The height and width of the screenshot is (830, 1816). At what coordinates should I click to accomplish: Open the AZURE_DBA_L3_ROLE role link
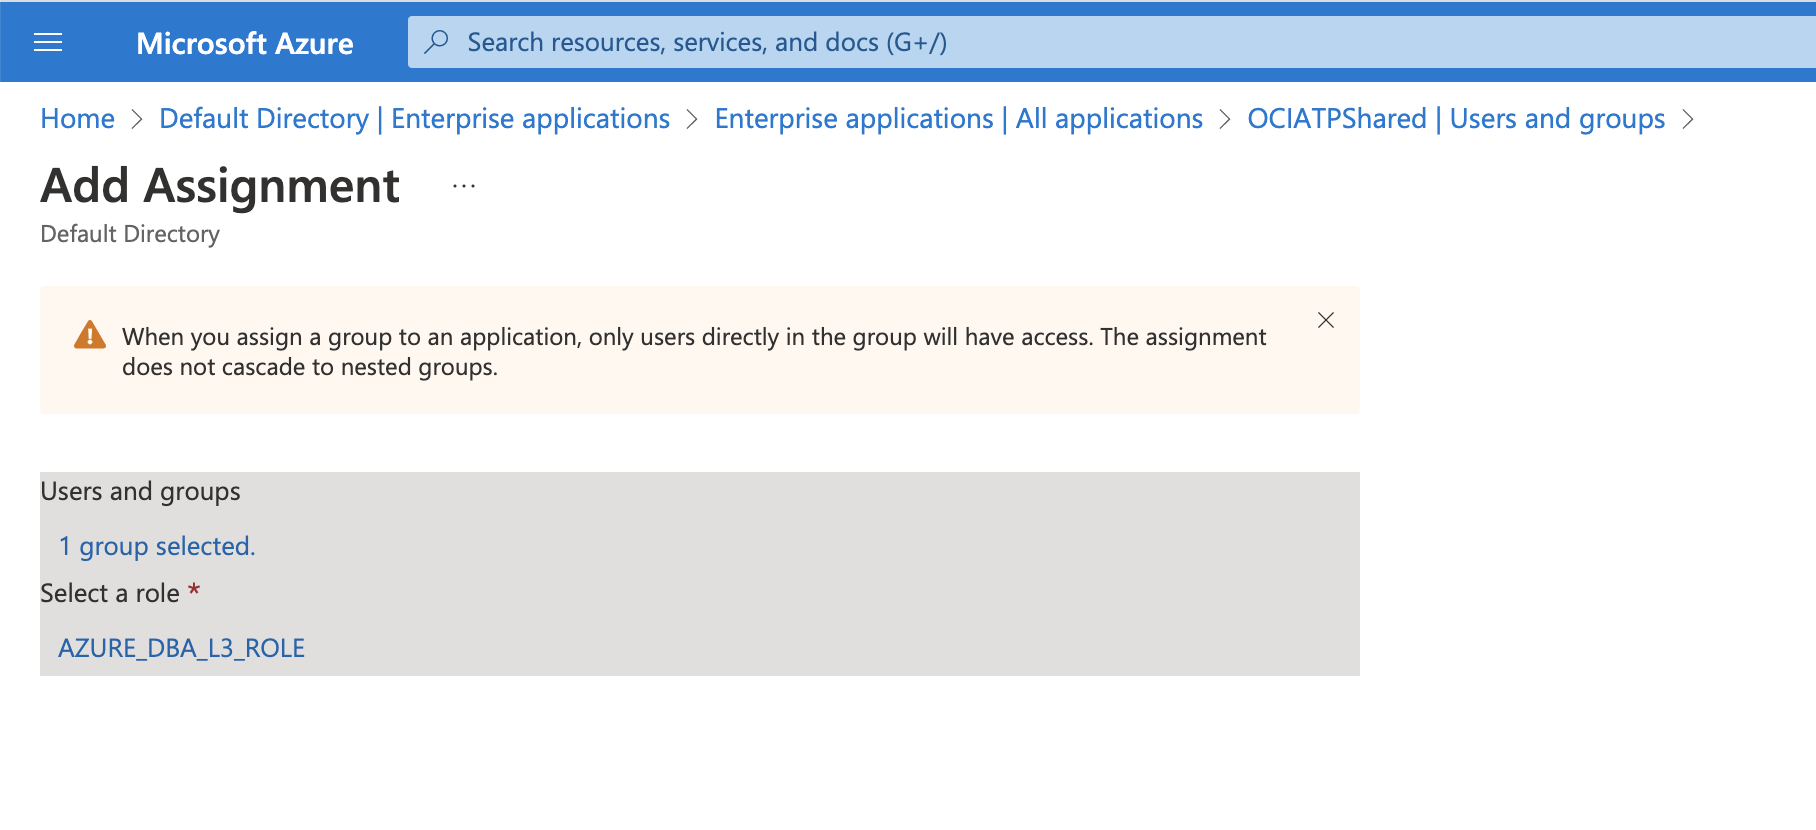coord(181,648)
